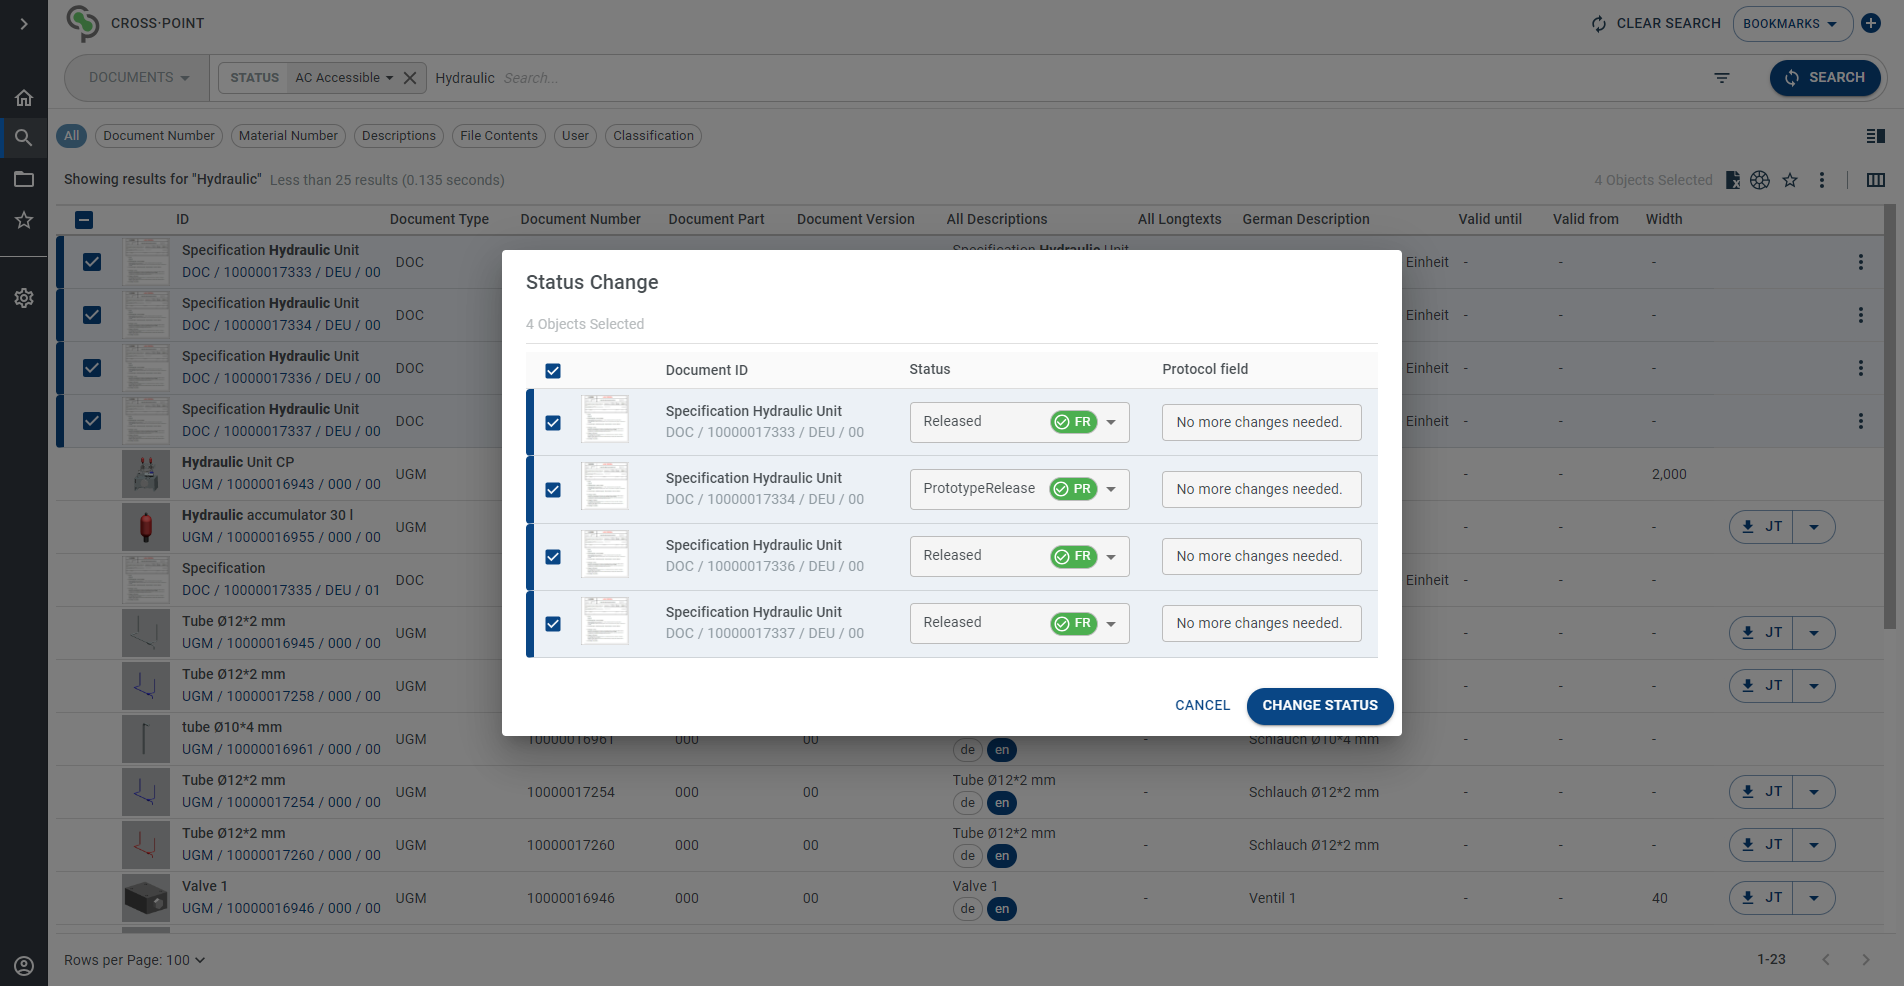Select the Classification search chip

pos(653,136)
